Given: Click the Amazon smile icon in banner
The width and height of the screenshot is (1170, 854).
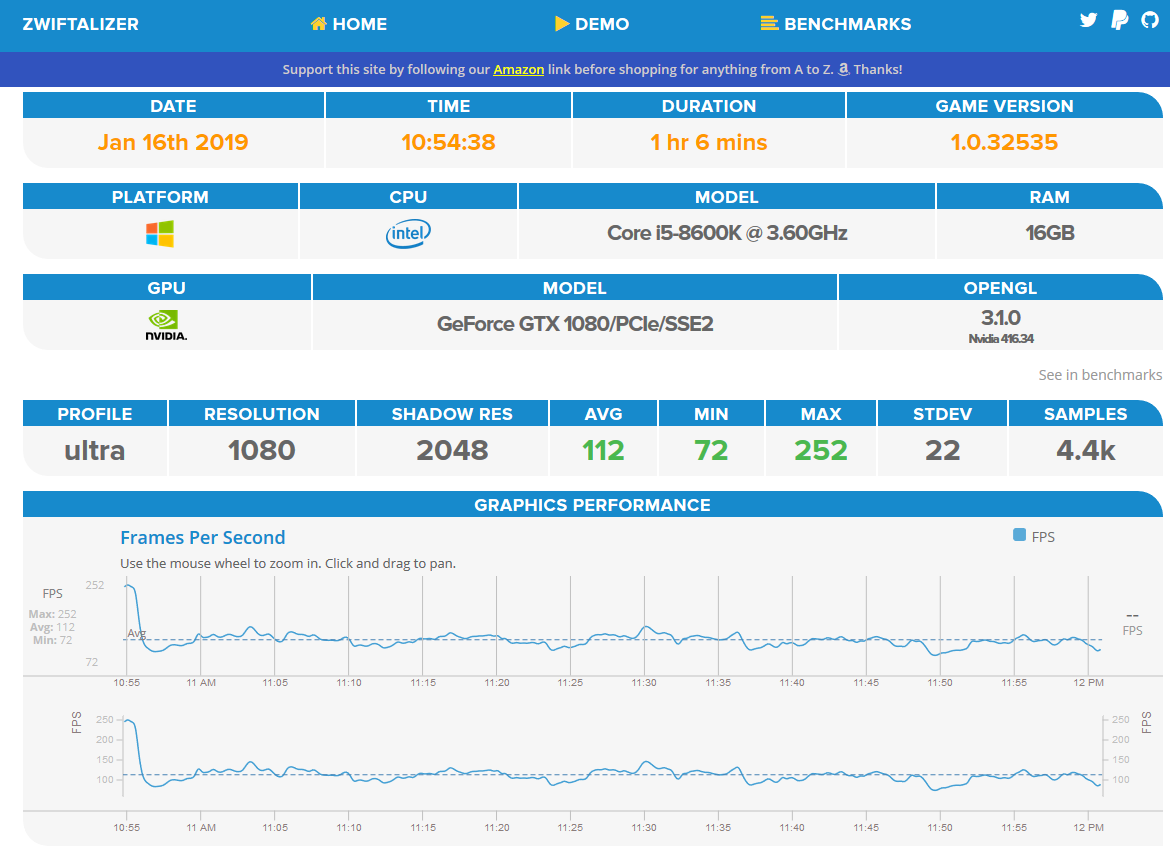Looking at the screenshot, I should tap(843, 69).
